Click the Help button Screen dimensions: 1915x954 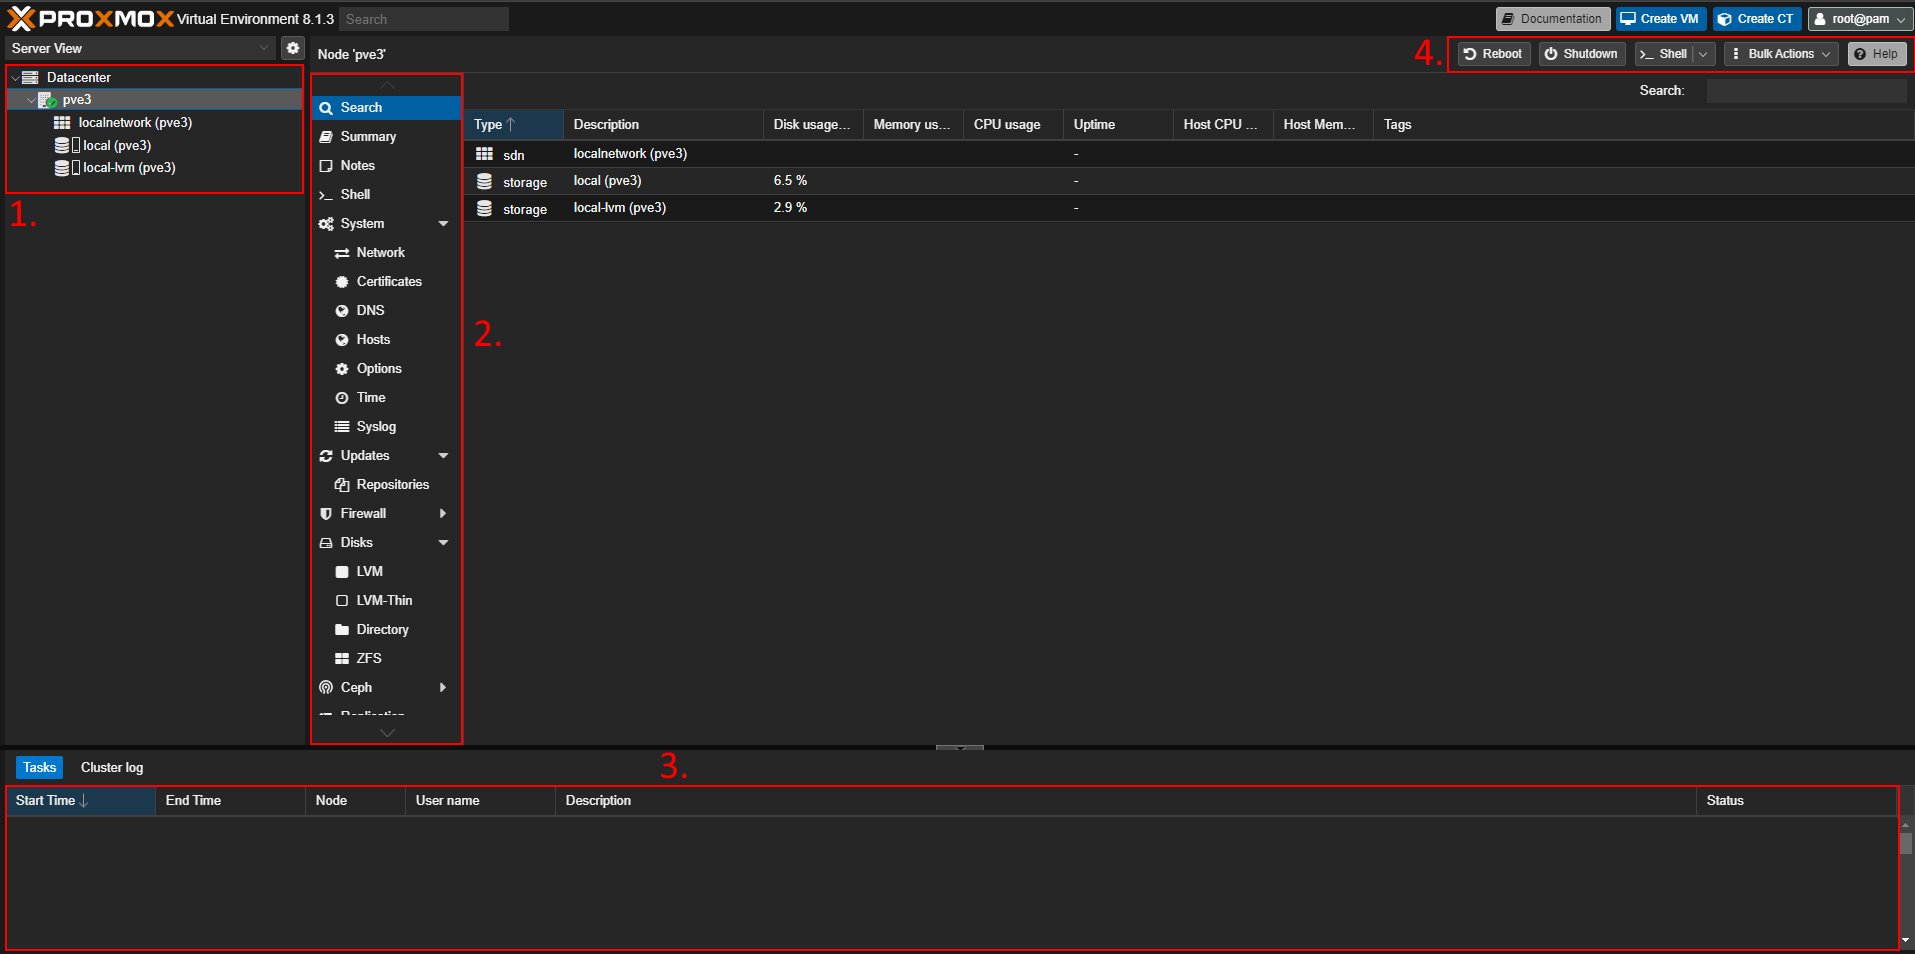click(1876, 54)
